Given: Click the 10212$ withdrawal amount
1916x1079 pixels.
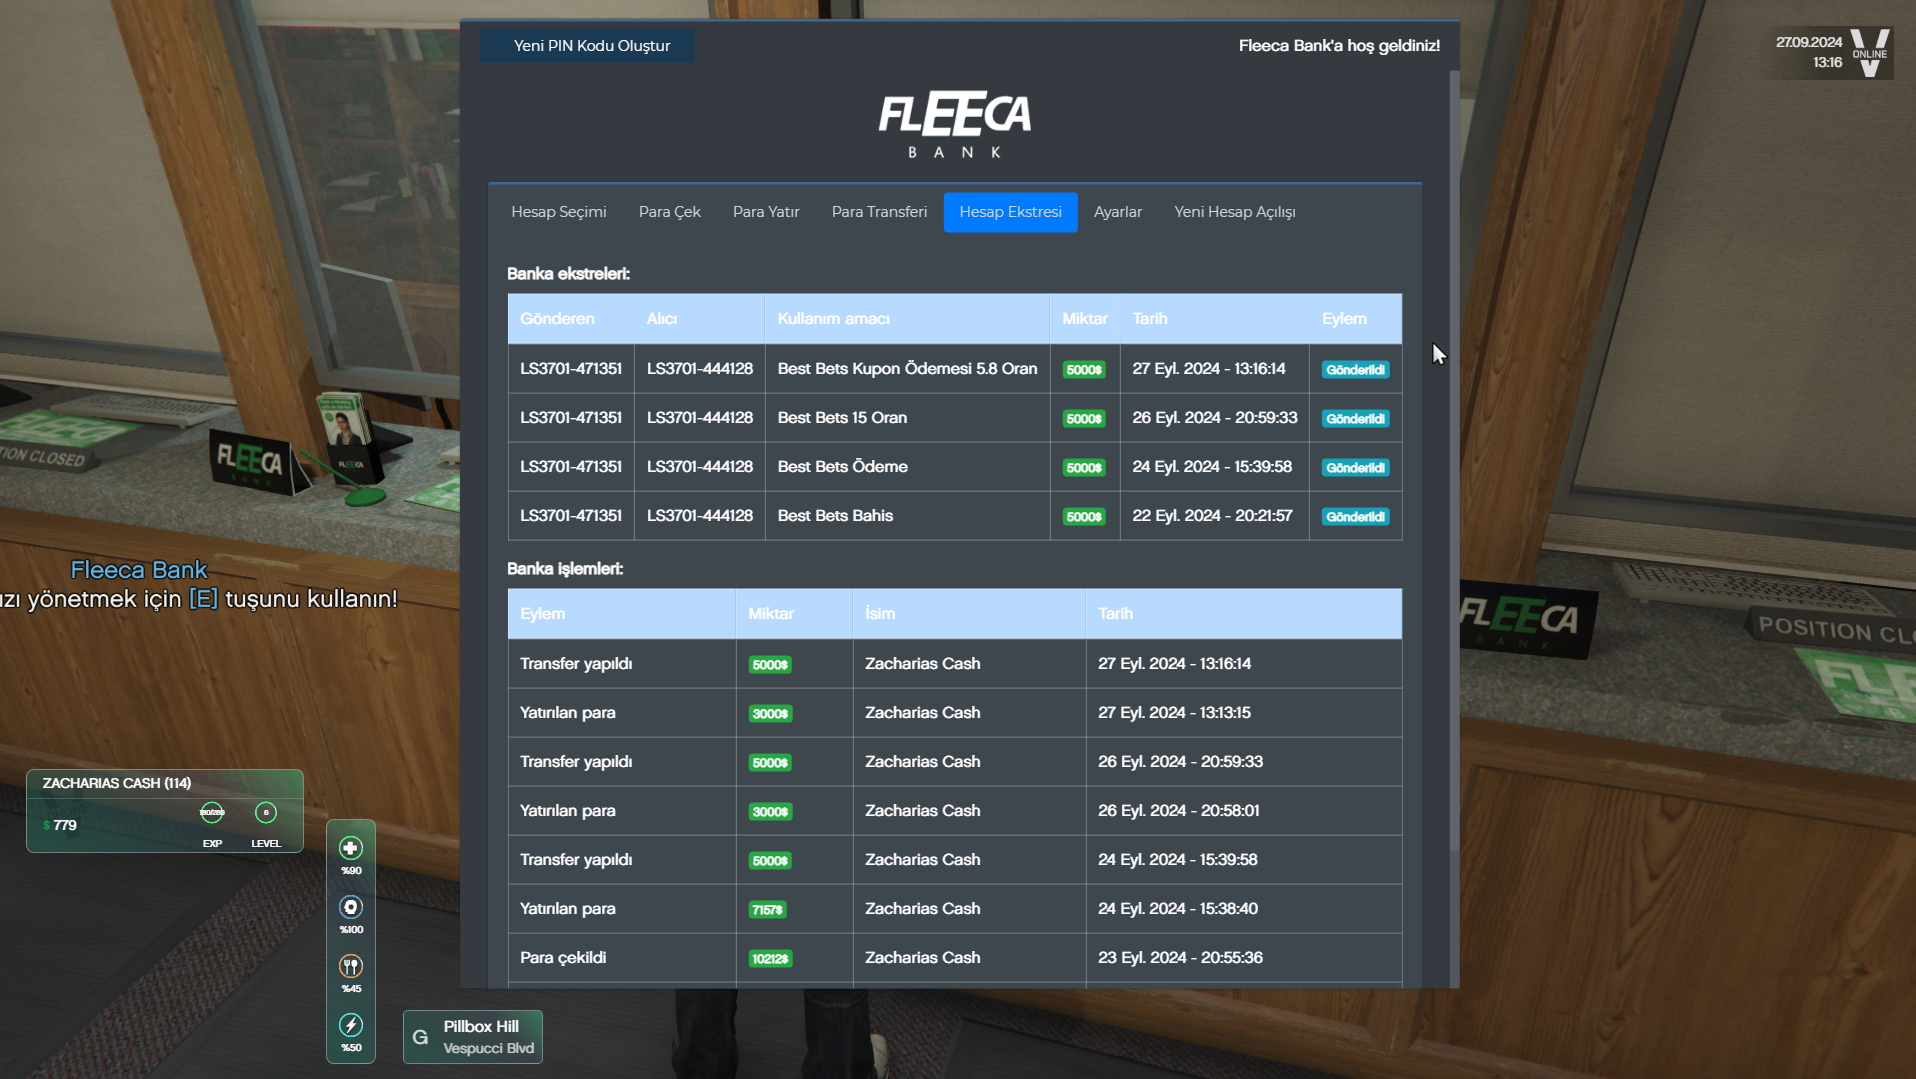Looking at the screenshot, I should (x=770, y=959).
